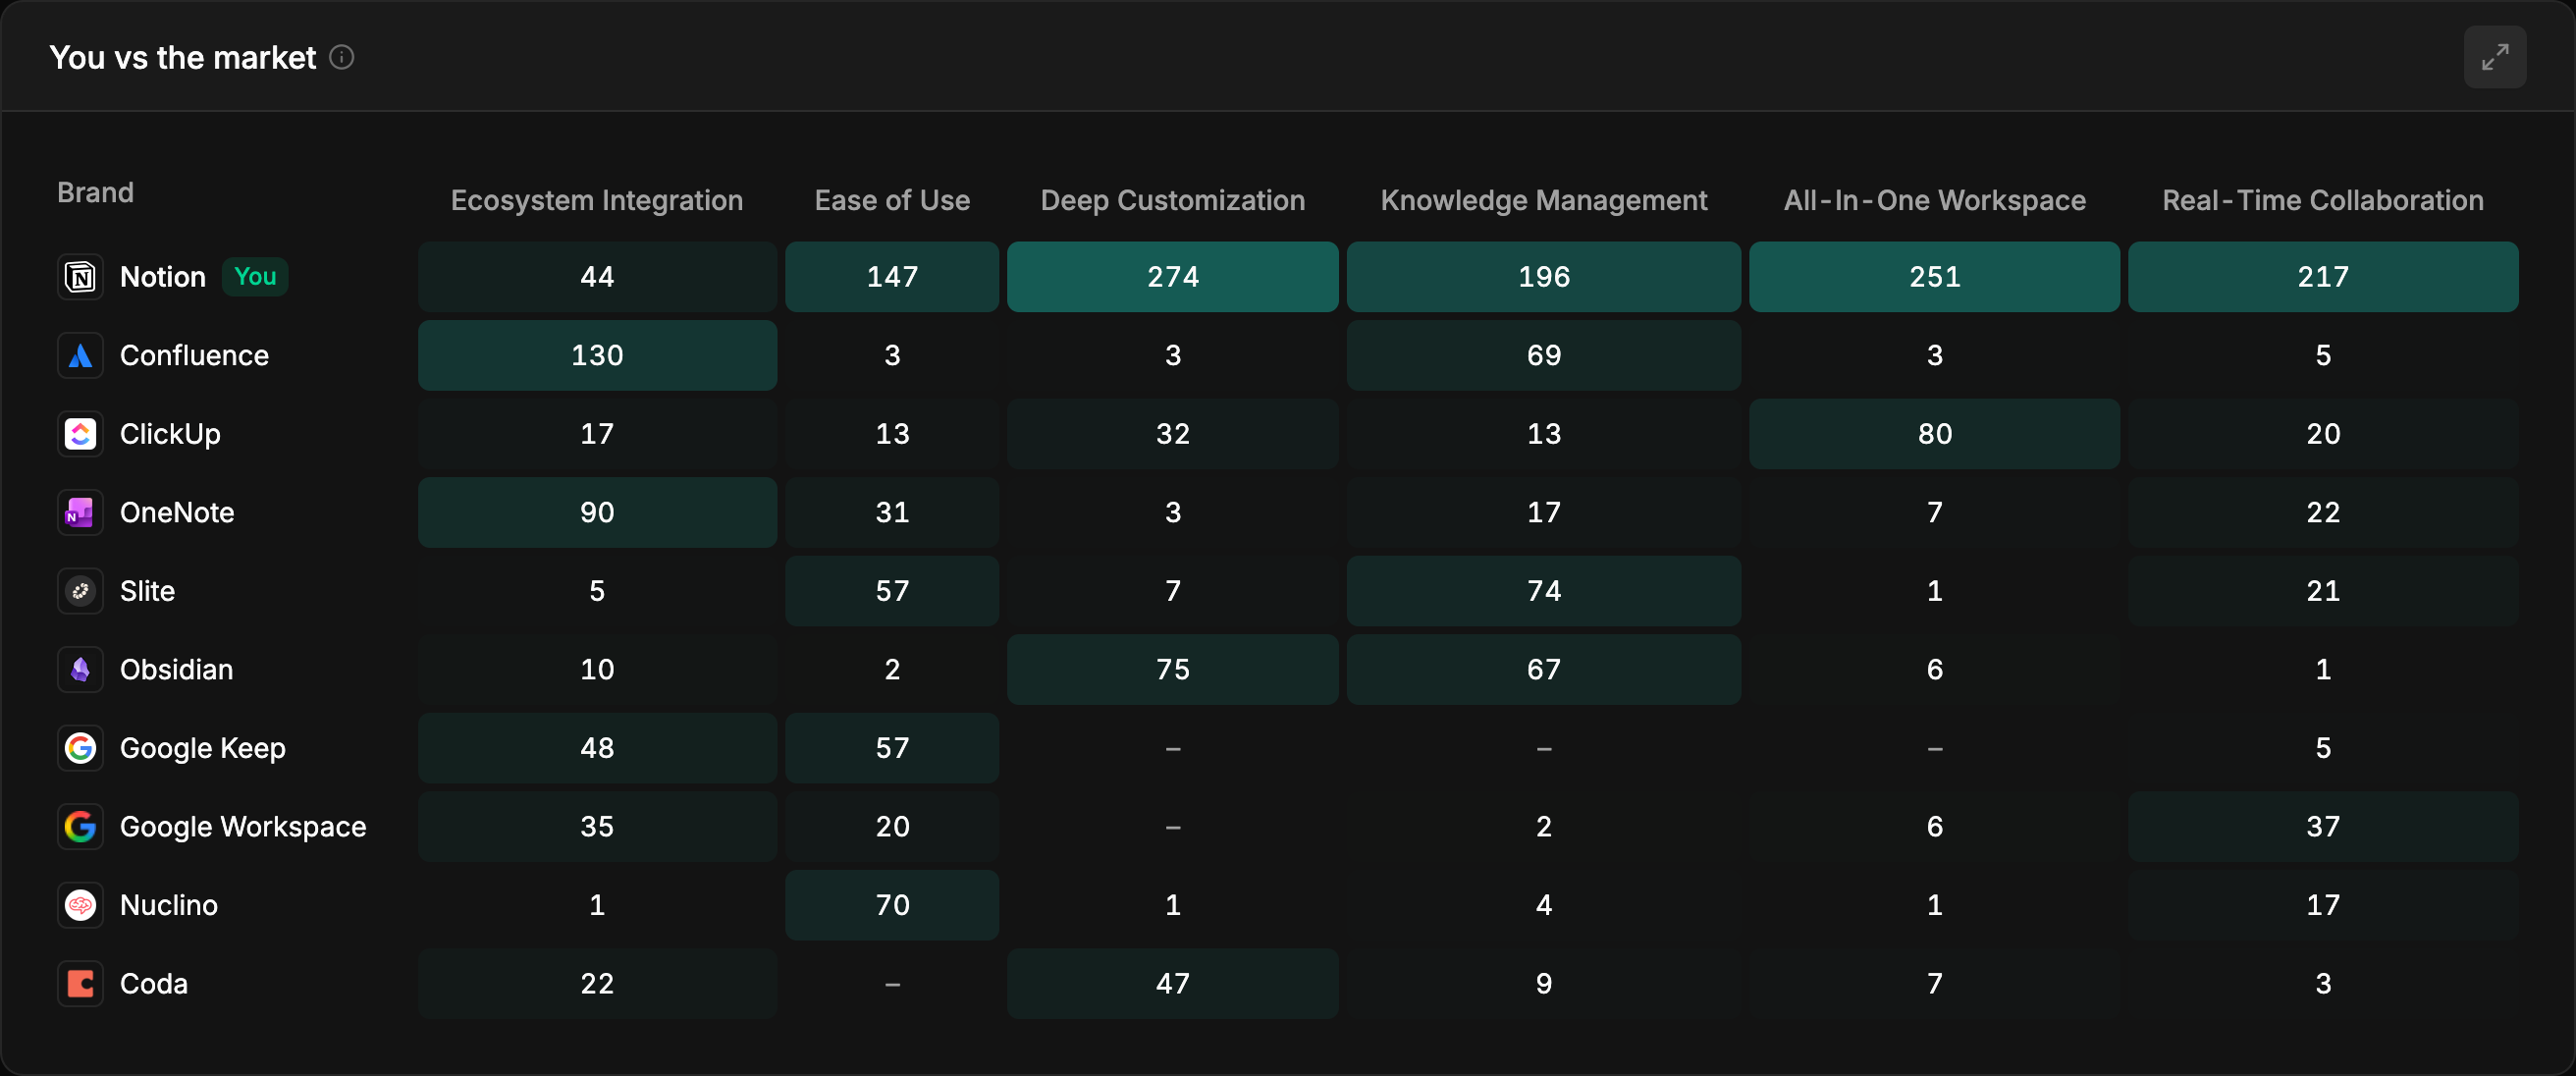2576x1076 pixels.
Task: Select Confluence's Knowledge Management cell showing 69
Action: coord(1544,355)
